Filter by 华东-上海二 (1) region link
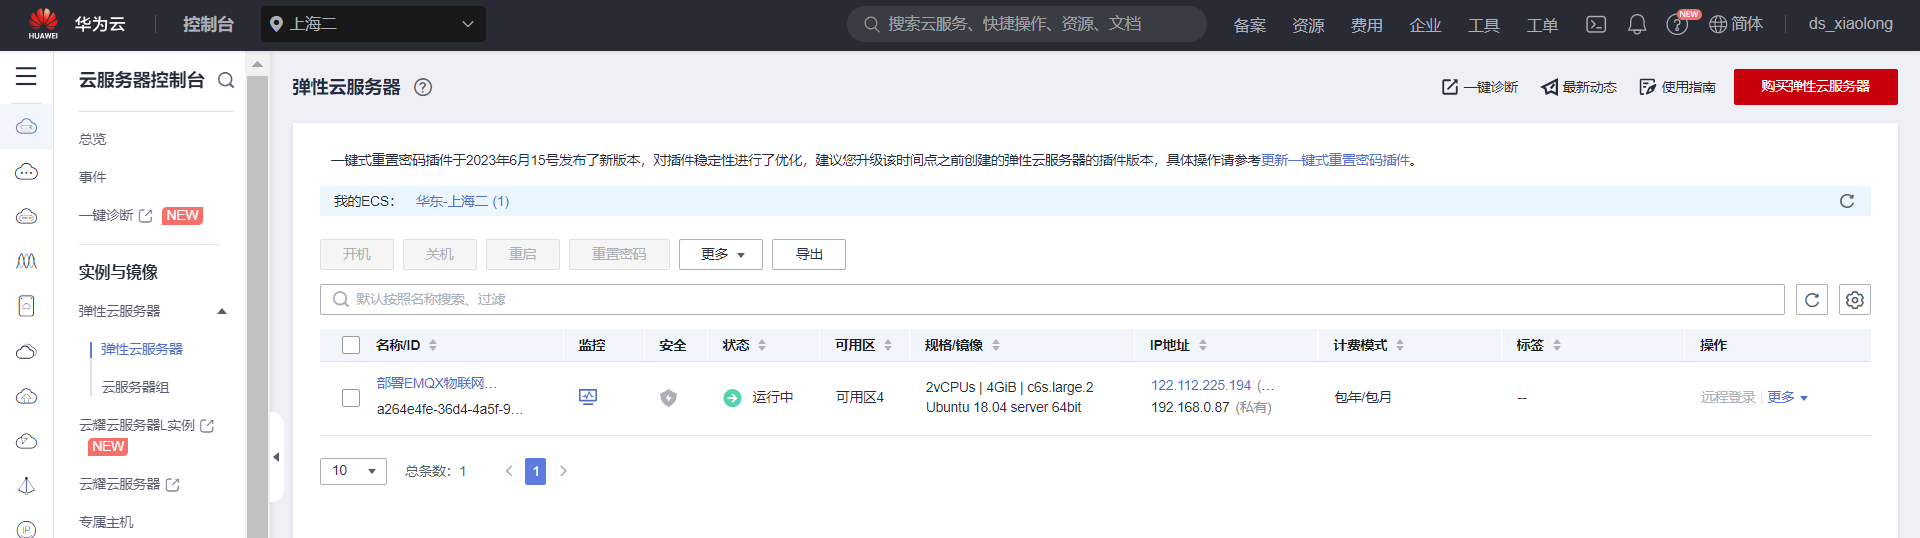1920x538 pixels. tap(463, 201)
